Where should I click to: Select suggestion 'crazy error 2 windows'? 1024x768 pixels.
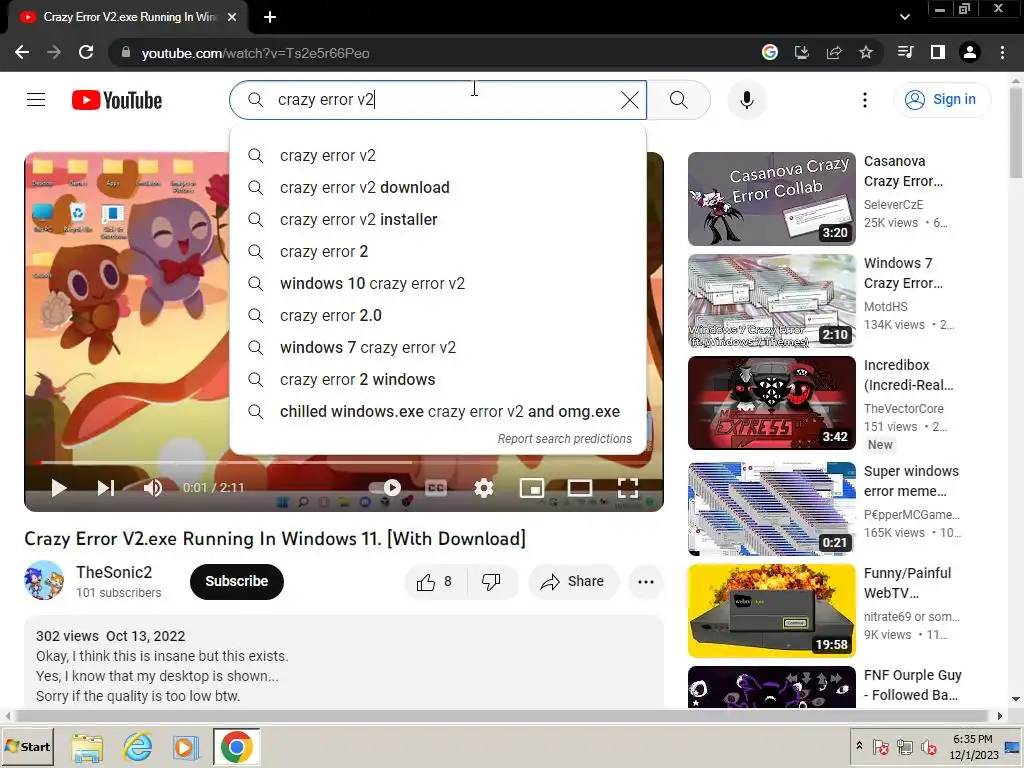438,379
